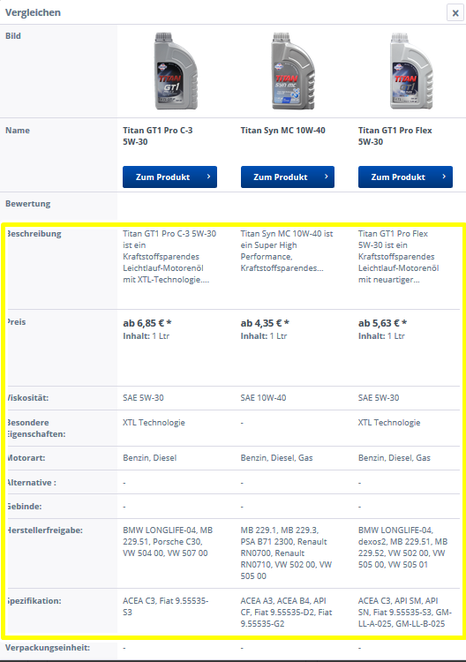Open Zum Produkt for Titan GT1 Pro C-3
The width and height of the screenshot is (466, 662).
tap(170, 177)
